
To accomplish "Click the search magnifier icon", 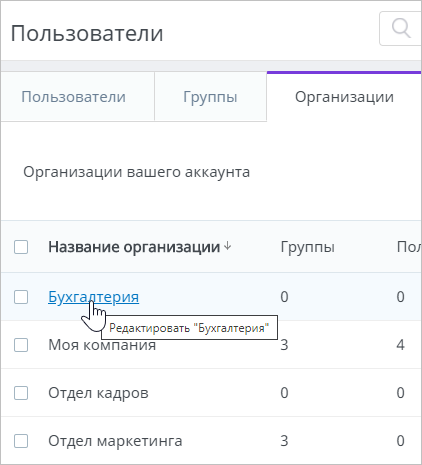I will click(401, 28).
